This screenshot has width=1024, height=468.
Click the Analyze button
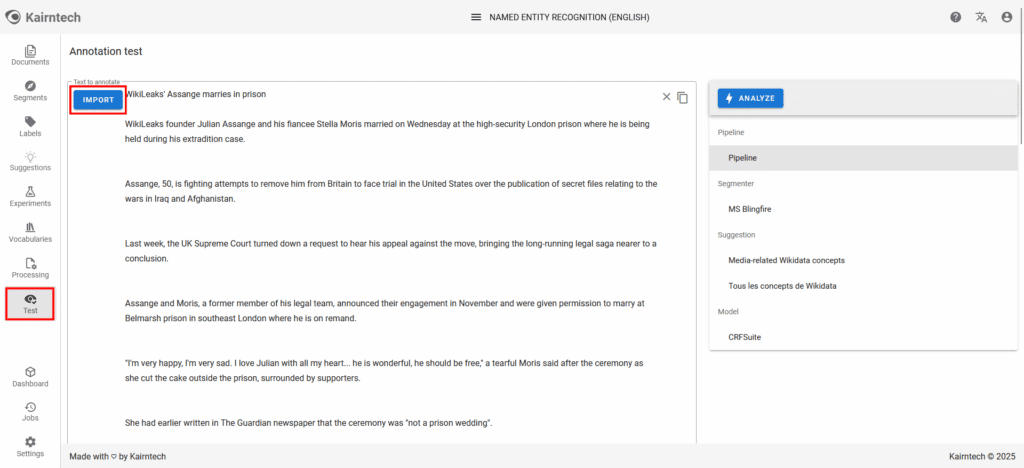point(750,98)
